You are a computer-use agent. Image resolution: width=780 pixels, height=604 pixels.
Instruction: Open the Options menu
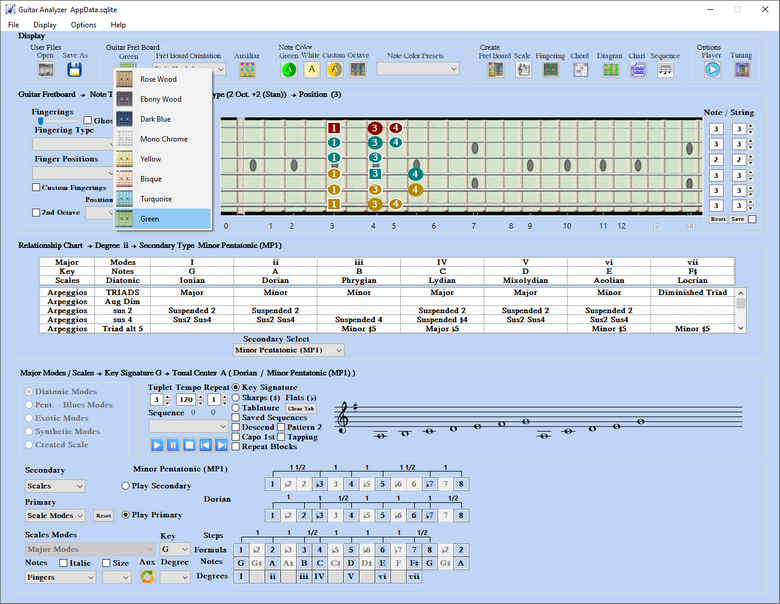tap(84, 25)
